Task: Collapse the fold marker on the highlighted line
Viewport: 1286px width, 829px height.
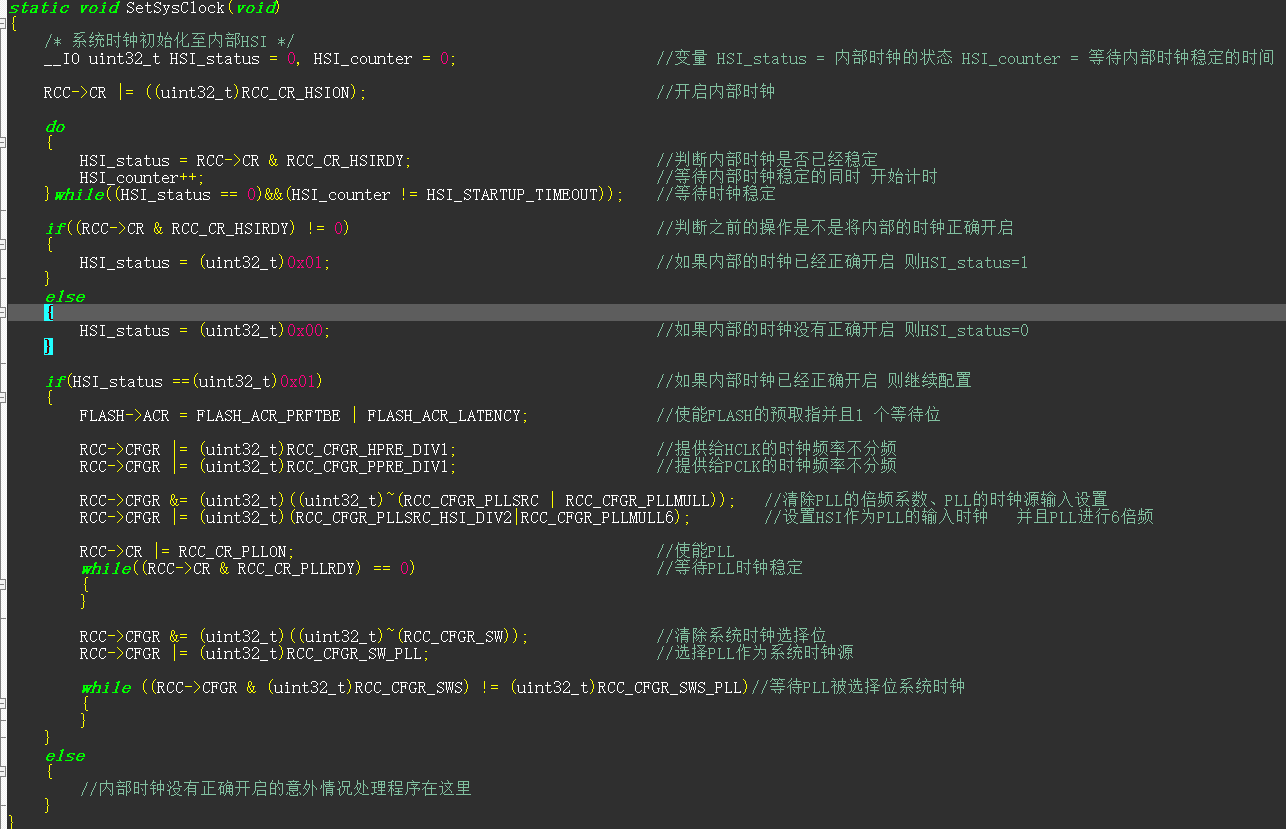Action: [x=3, y=313]
